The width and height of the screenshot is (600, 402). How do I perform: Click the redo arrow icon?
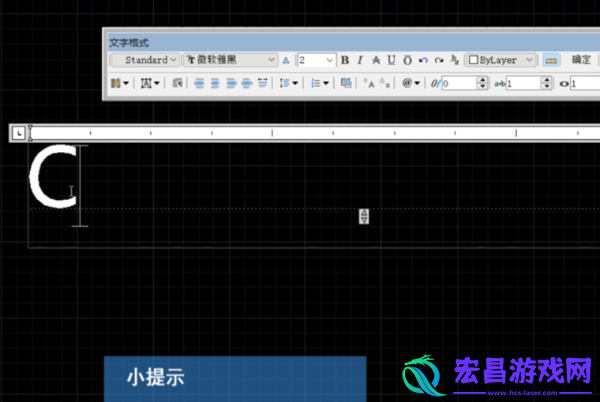point(439,60)
